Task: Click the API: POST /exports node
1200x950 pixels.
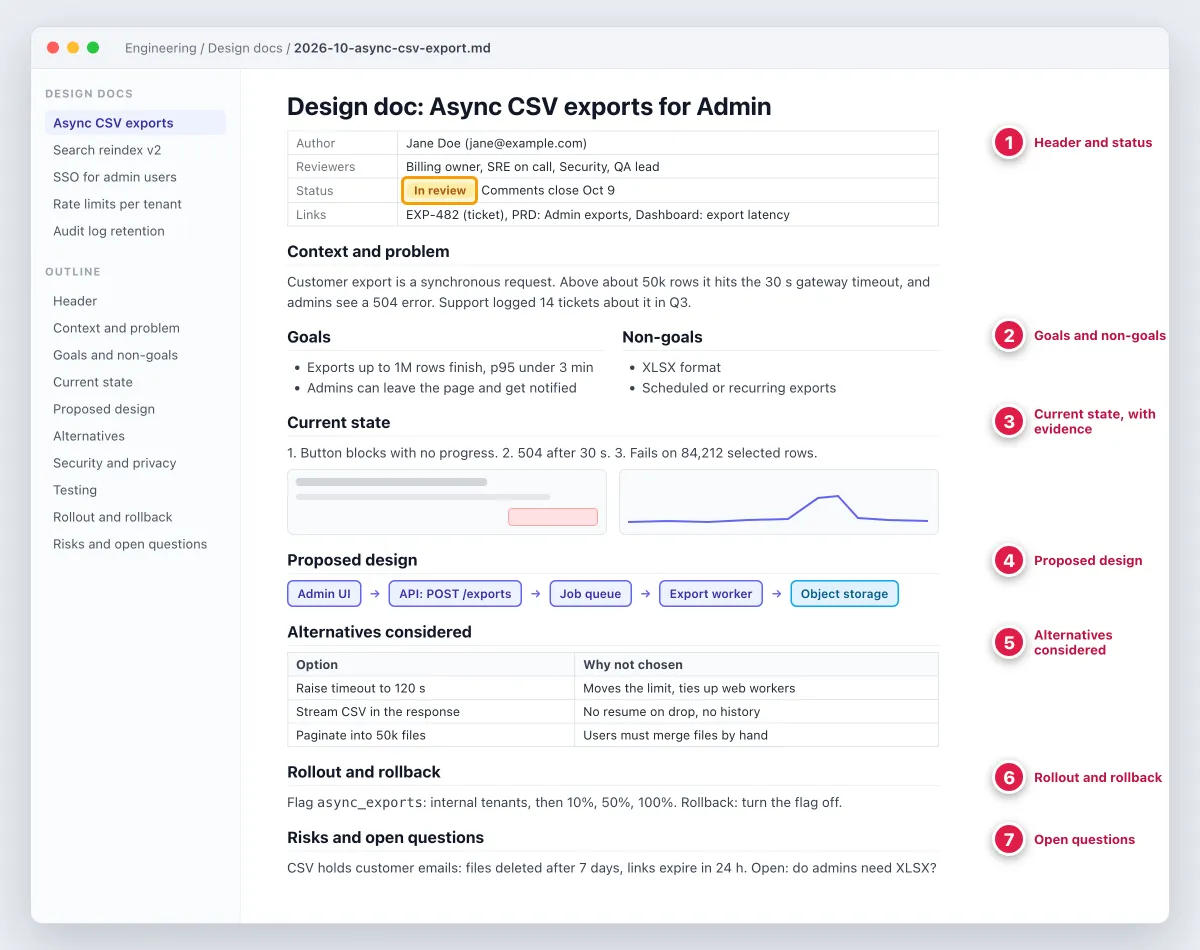Action: coord(455,594)
